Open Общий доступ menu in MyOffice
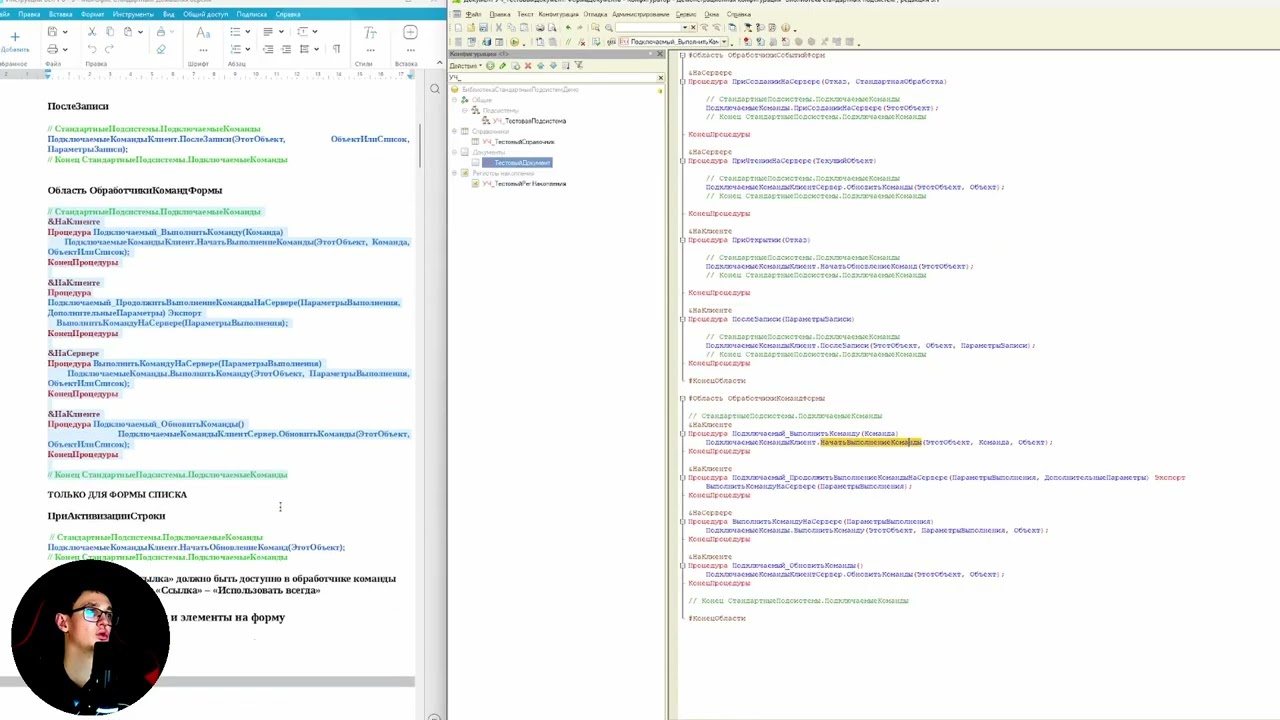Image resolution: width=1280 pixels, height=720 pixels. click(205, 14)
